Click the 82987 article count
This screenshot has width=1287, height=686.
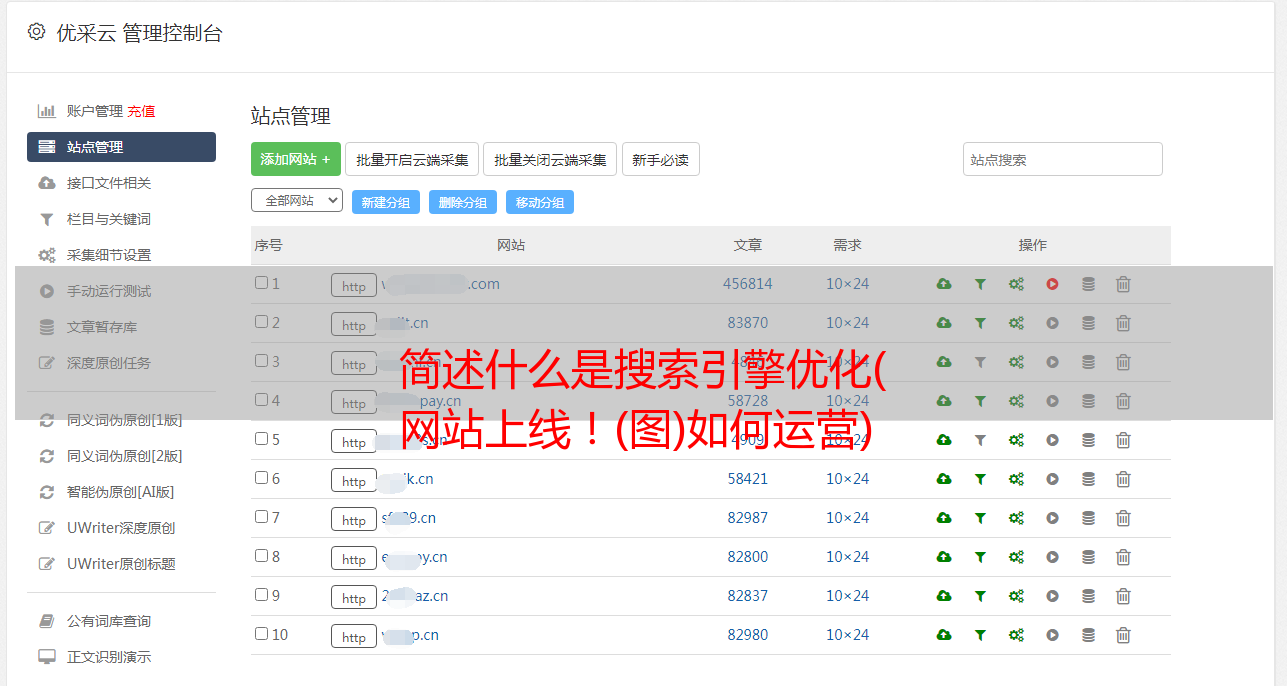[x=748, y=518]
